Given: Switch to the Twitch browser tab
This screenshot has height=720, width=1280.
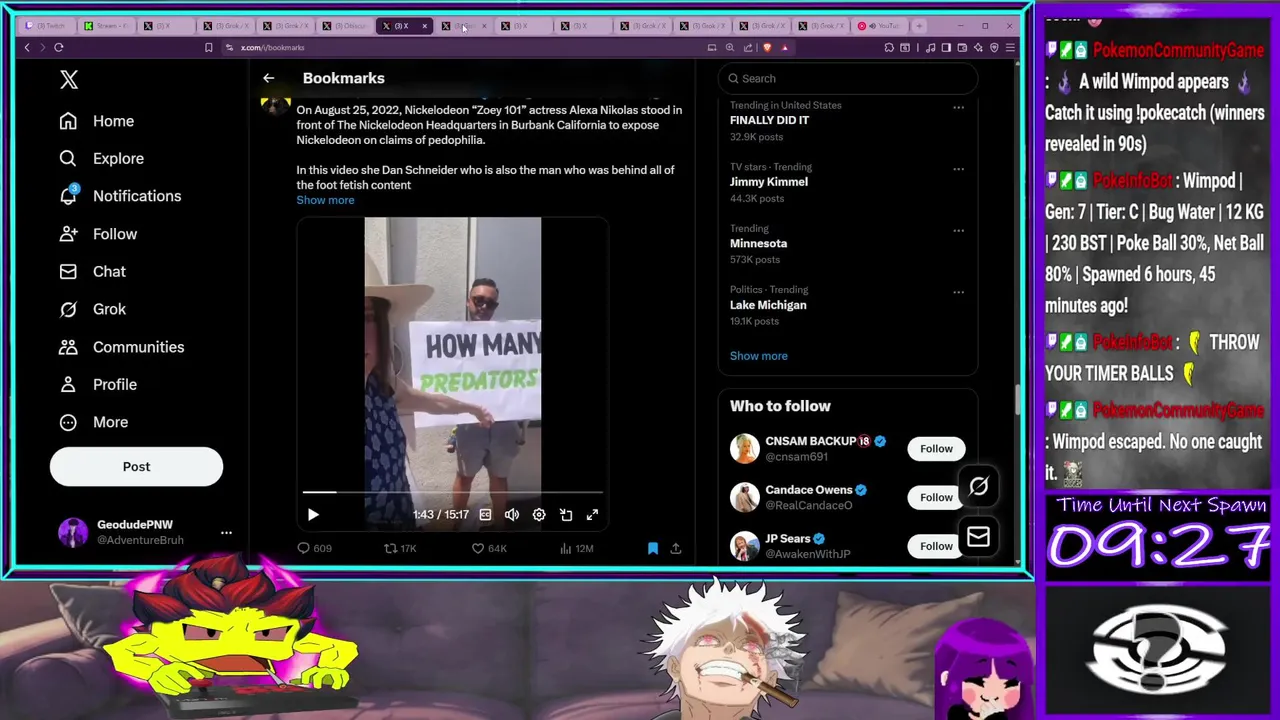Looking at the screenshot, I should point(46,26).
